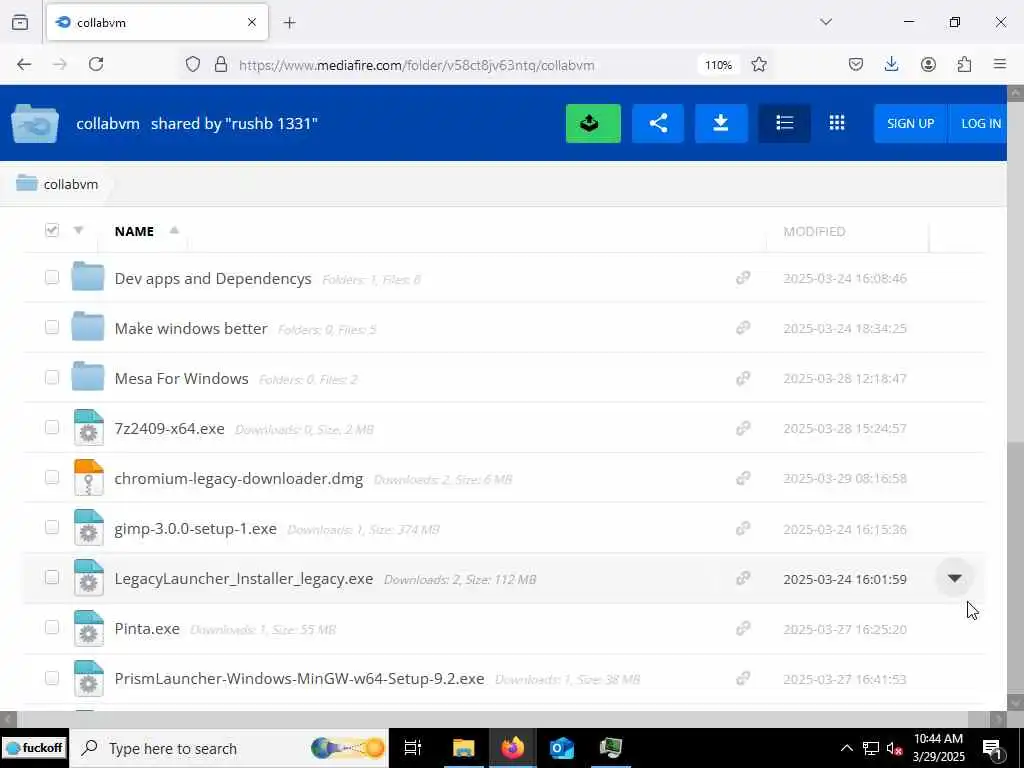This screenshot has width=1024, height=768.
Task: Open Outlook from the taskbar
Action: tap(561, 748)
